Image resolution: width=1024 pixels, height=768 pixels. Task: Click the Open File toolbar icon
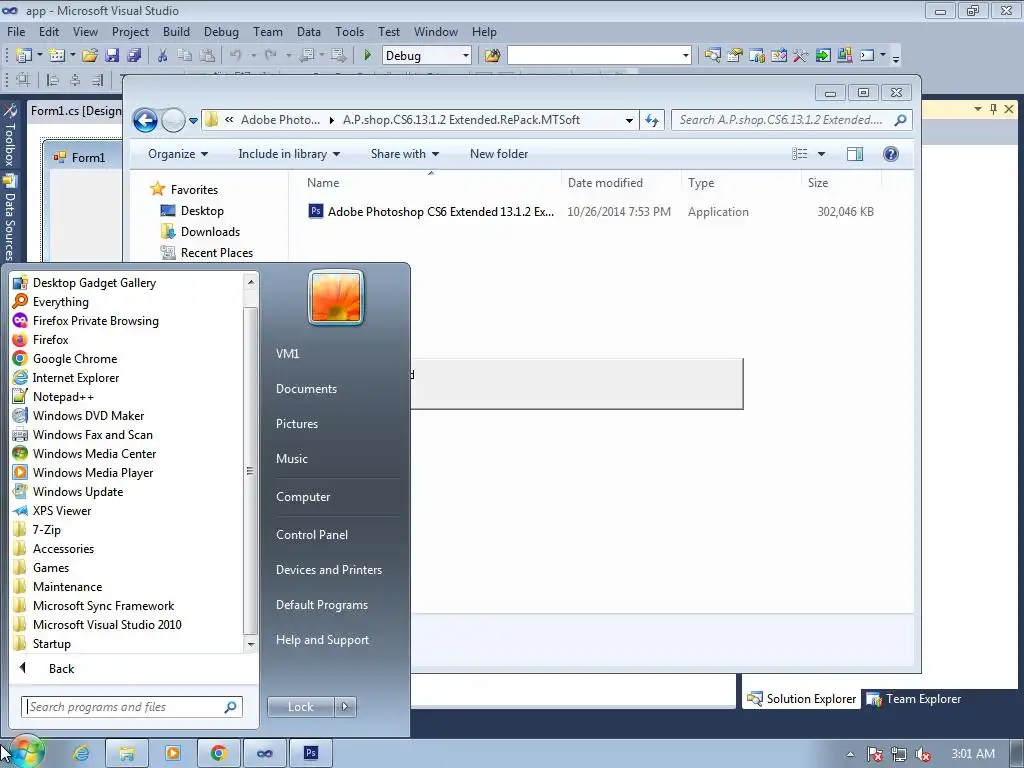coord(90,56)
